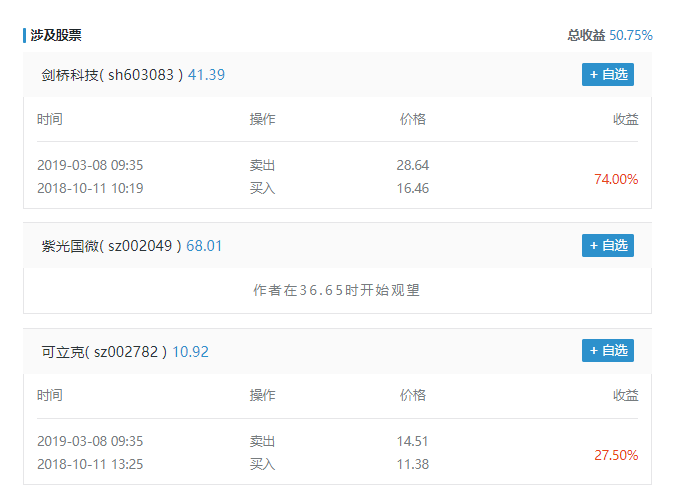Screen dimensions: 679x497
Task: Open 可立克 (sz002782) stock link
Action: (x=104, y=352)
